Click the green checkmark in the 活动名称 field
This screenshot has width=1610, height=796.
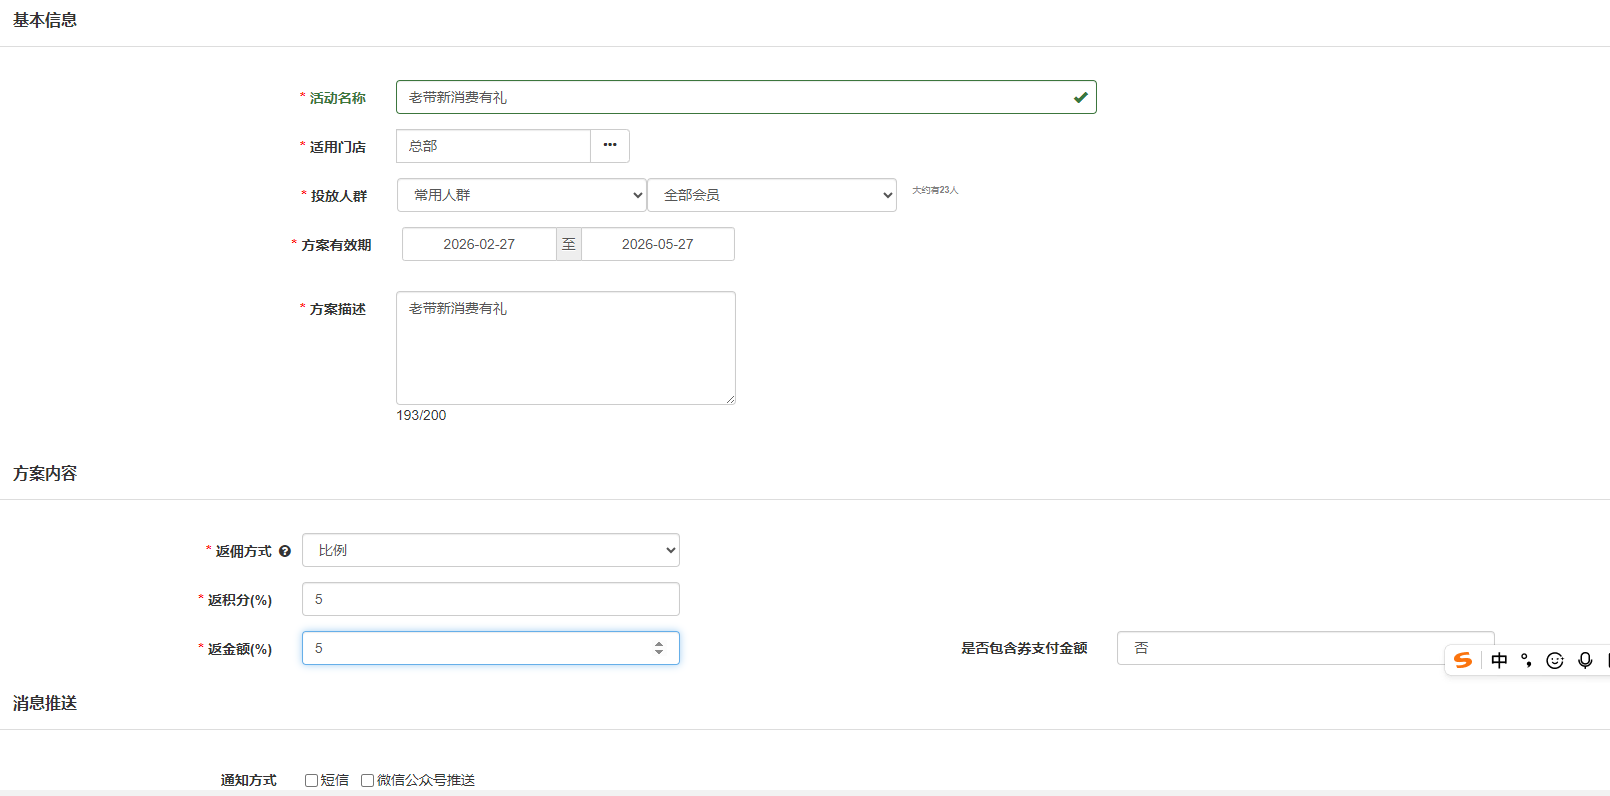tap(1080, 98)
